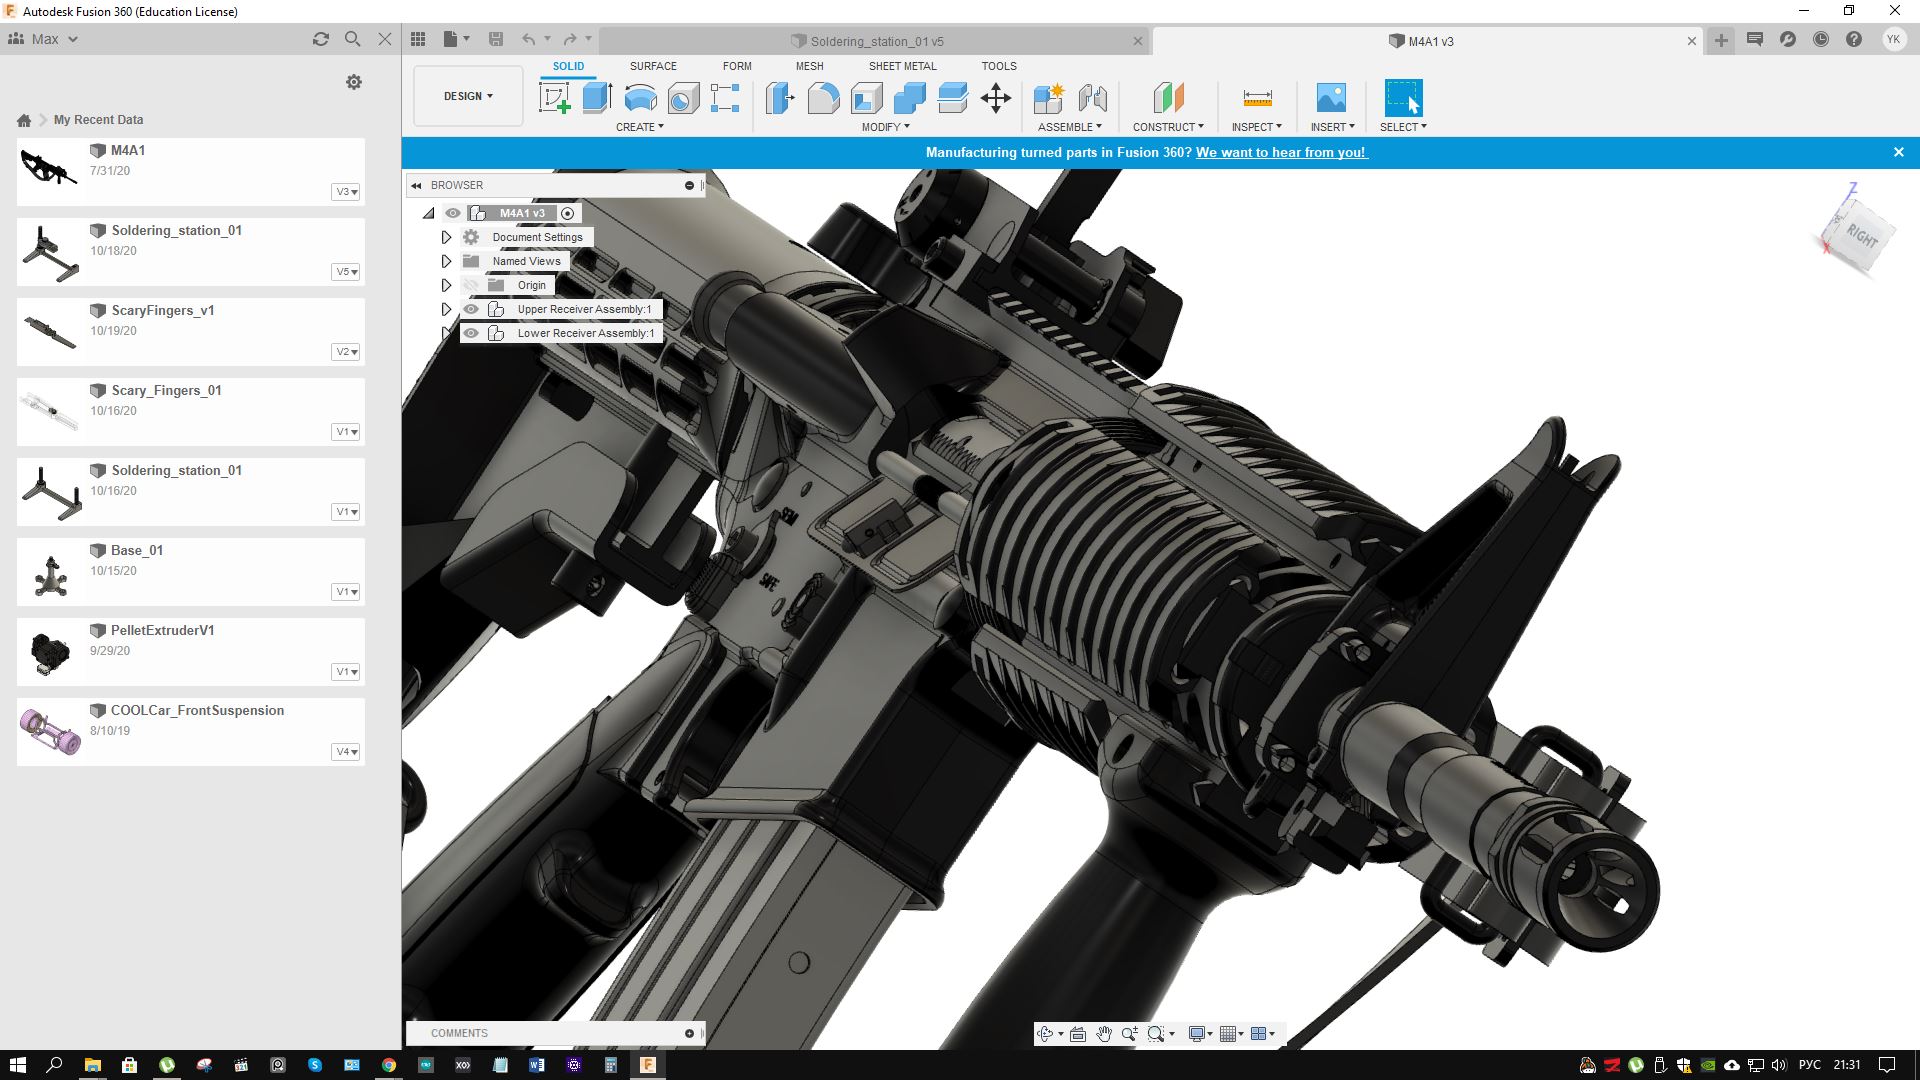Screen dimensions: 1920x1080
Task: Open notifications comment icon
Action: click(1755, 39)
